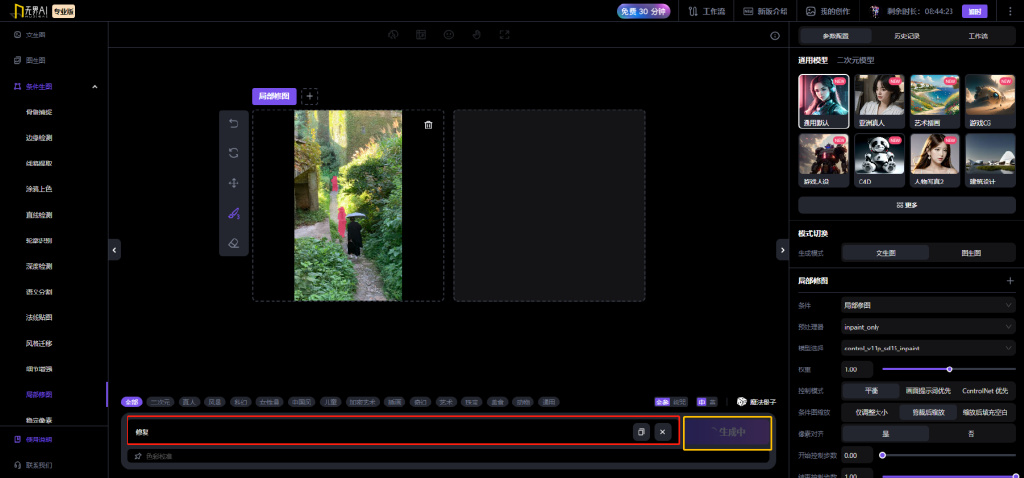Viewport: 1024px width, 478px height.
Task: Click the info circle icon top right of canvas
Action: [775, 36]
